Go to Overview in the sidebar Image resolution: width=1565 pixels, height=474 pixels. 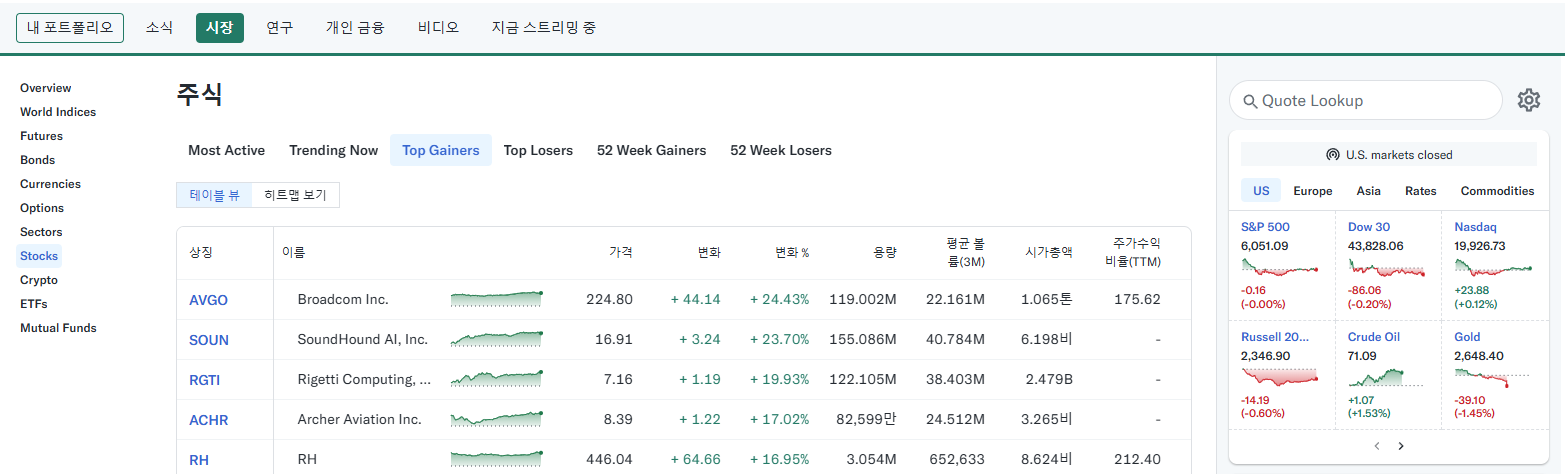46,88
